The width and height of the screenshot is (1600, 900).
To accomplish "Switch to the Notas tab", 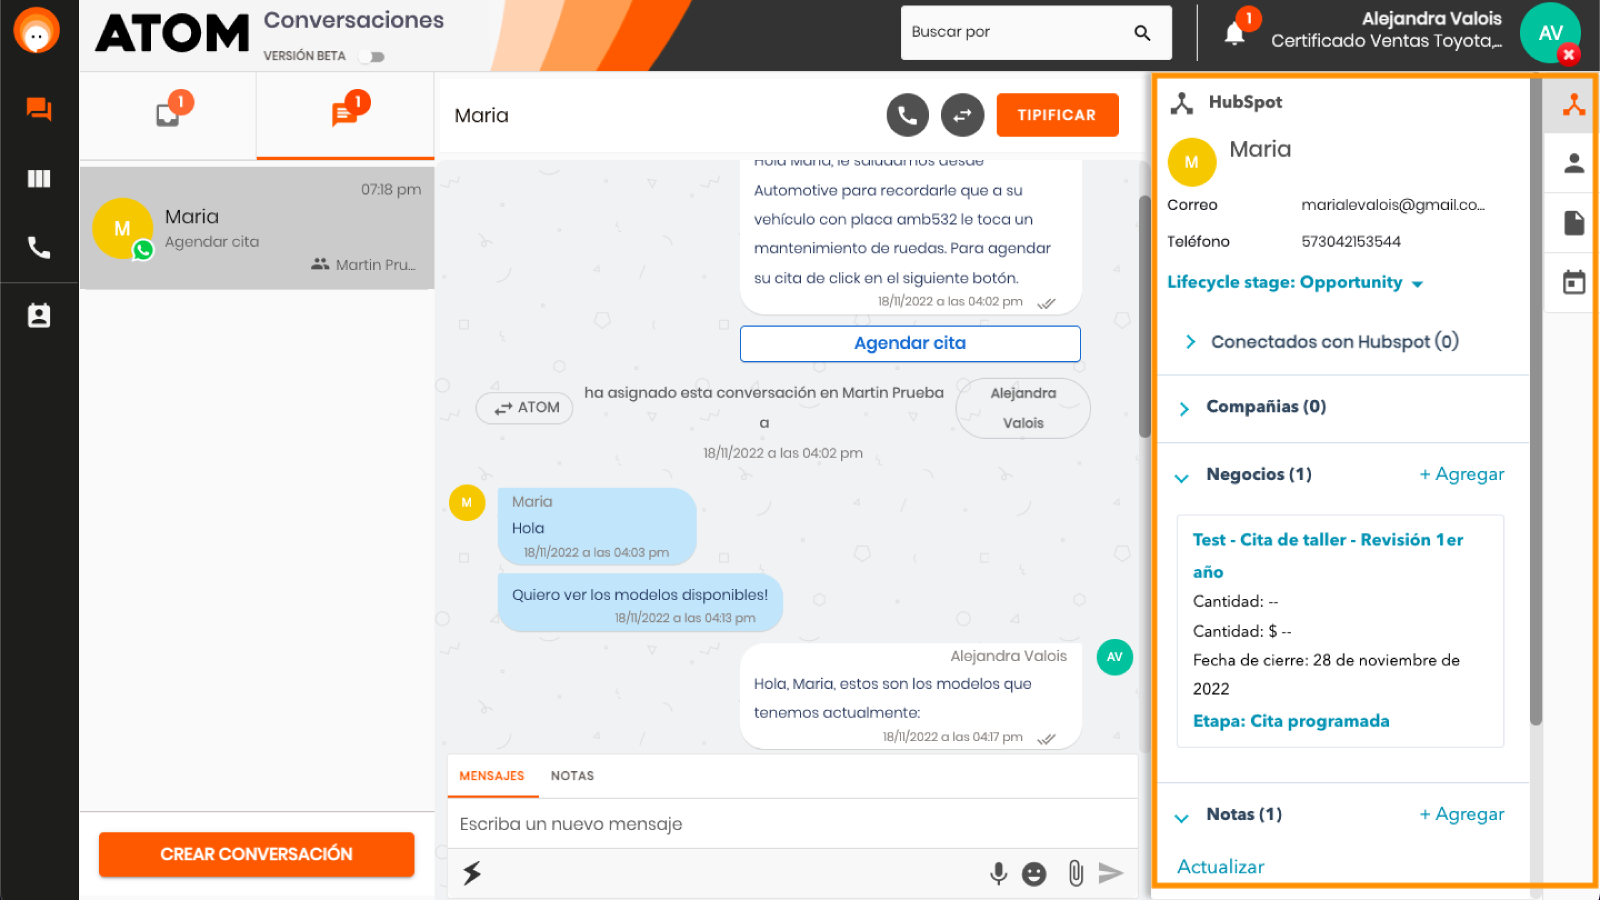I will 572,775.
